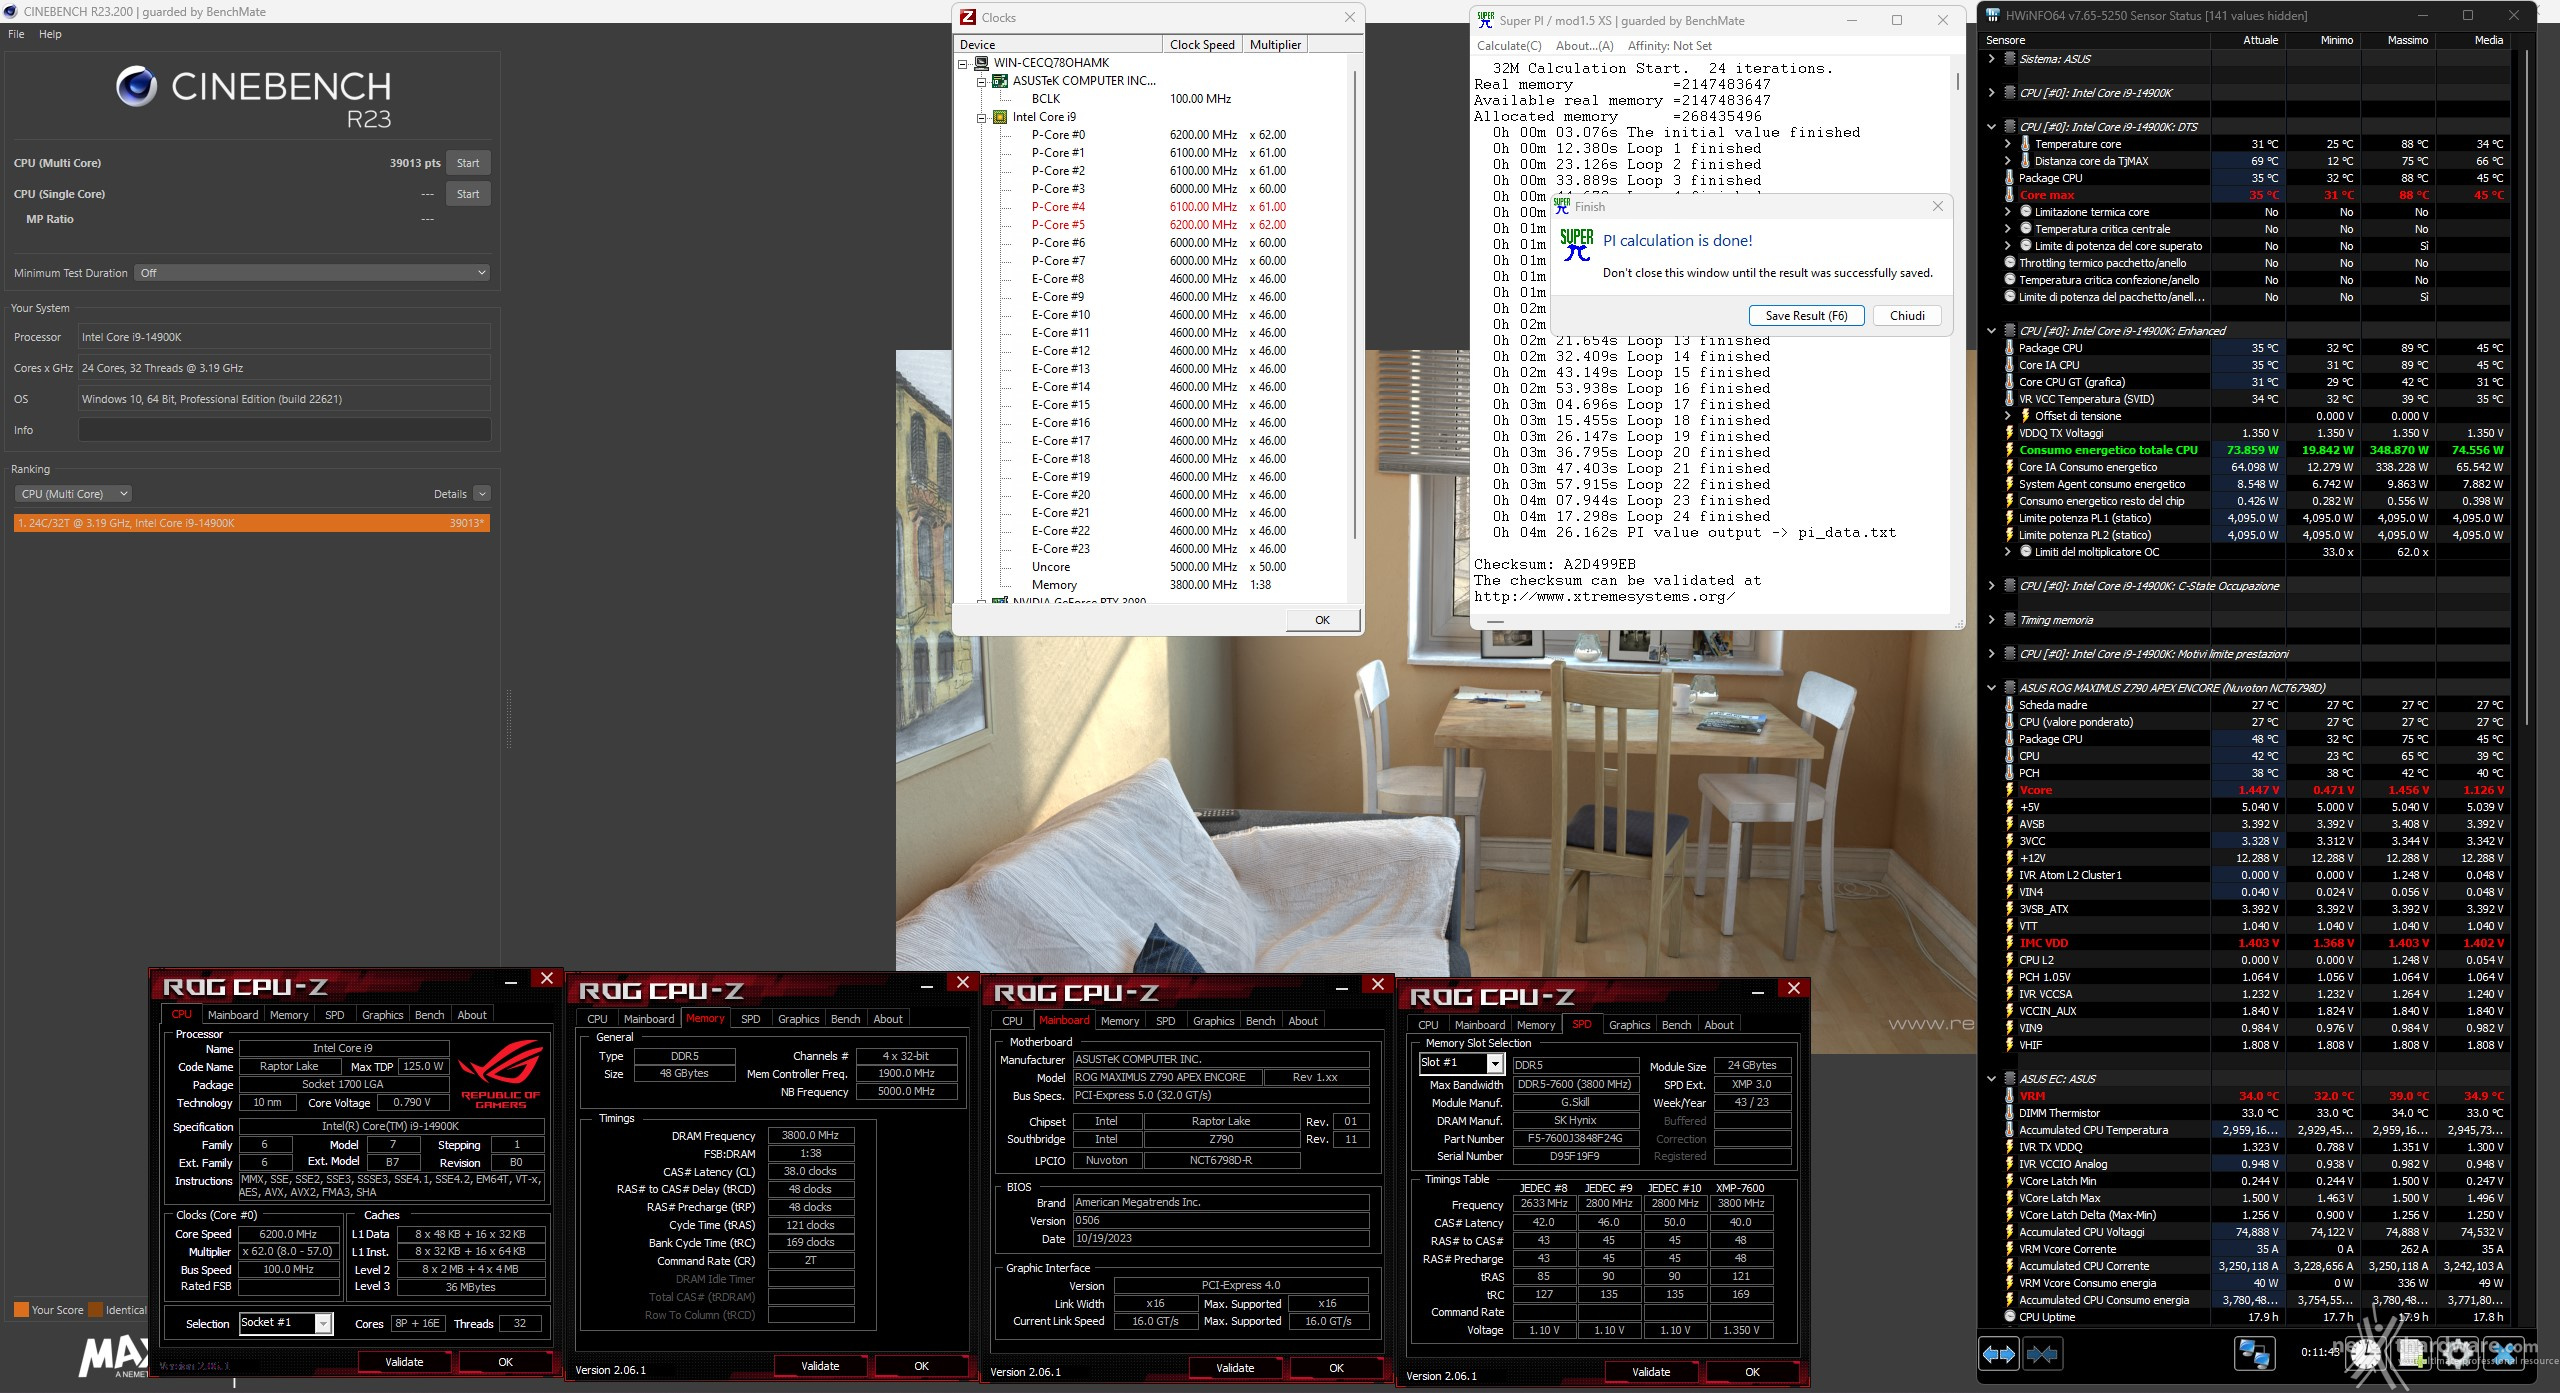The image size is (2560, 1393).
Task: Expand C-State Occupazione sensor group
Action: tap(1991, 586)
